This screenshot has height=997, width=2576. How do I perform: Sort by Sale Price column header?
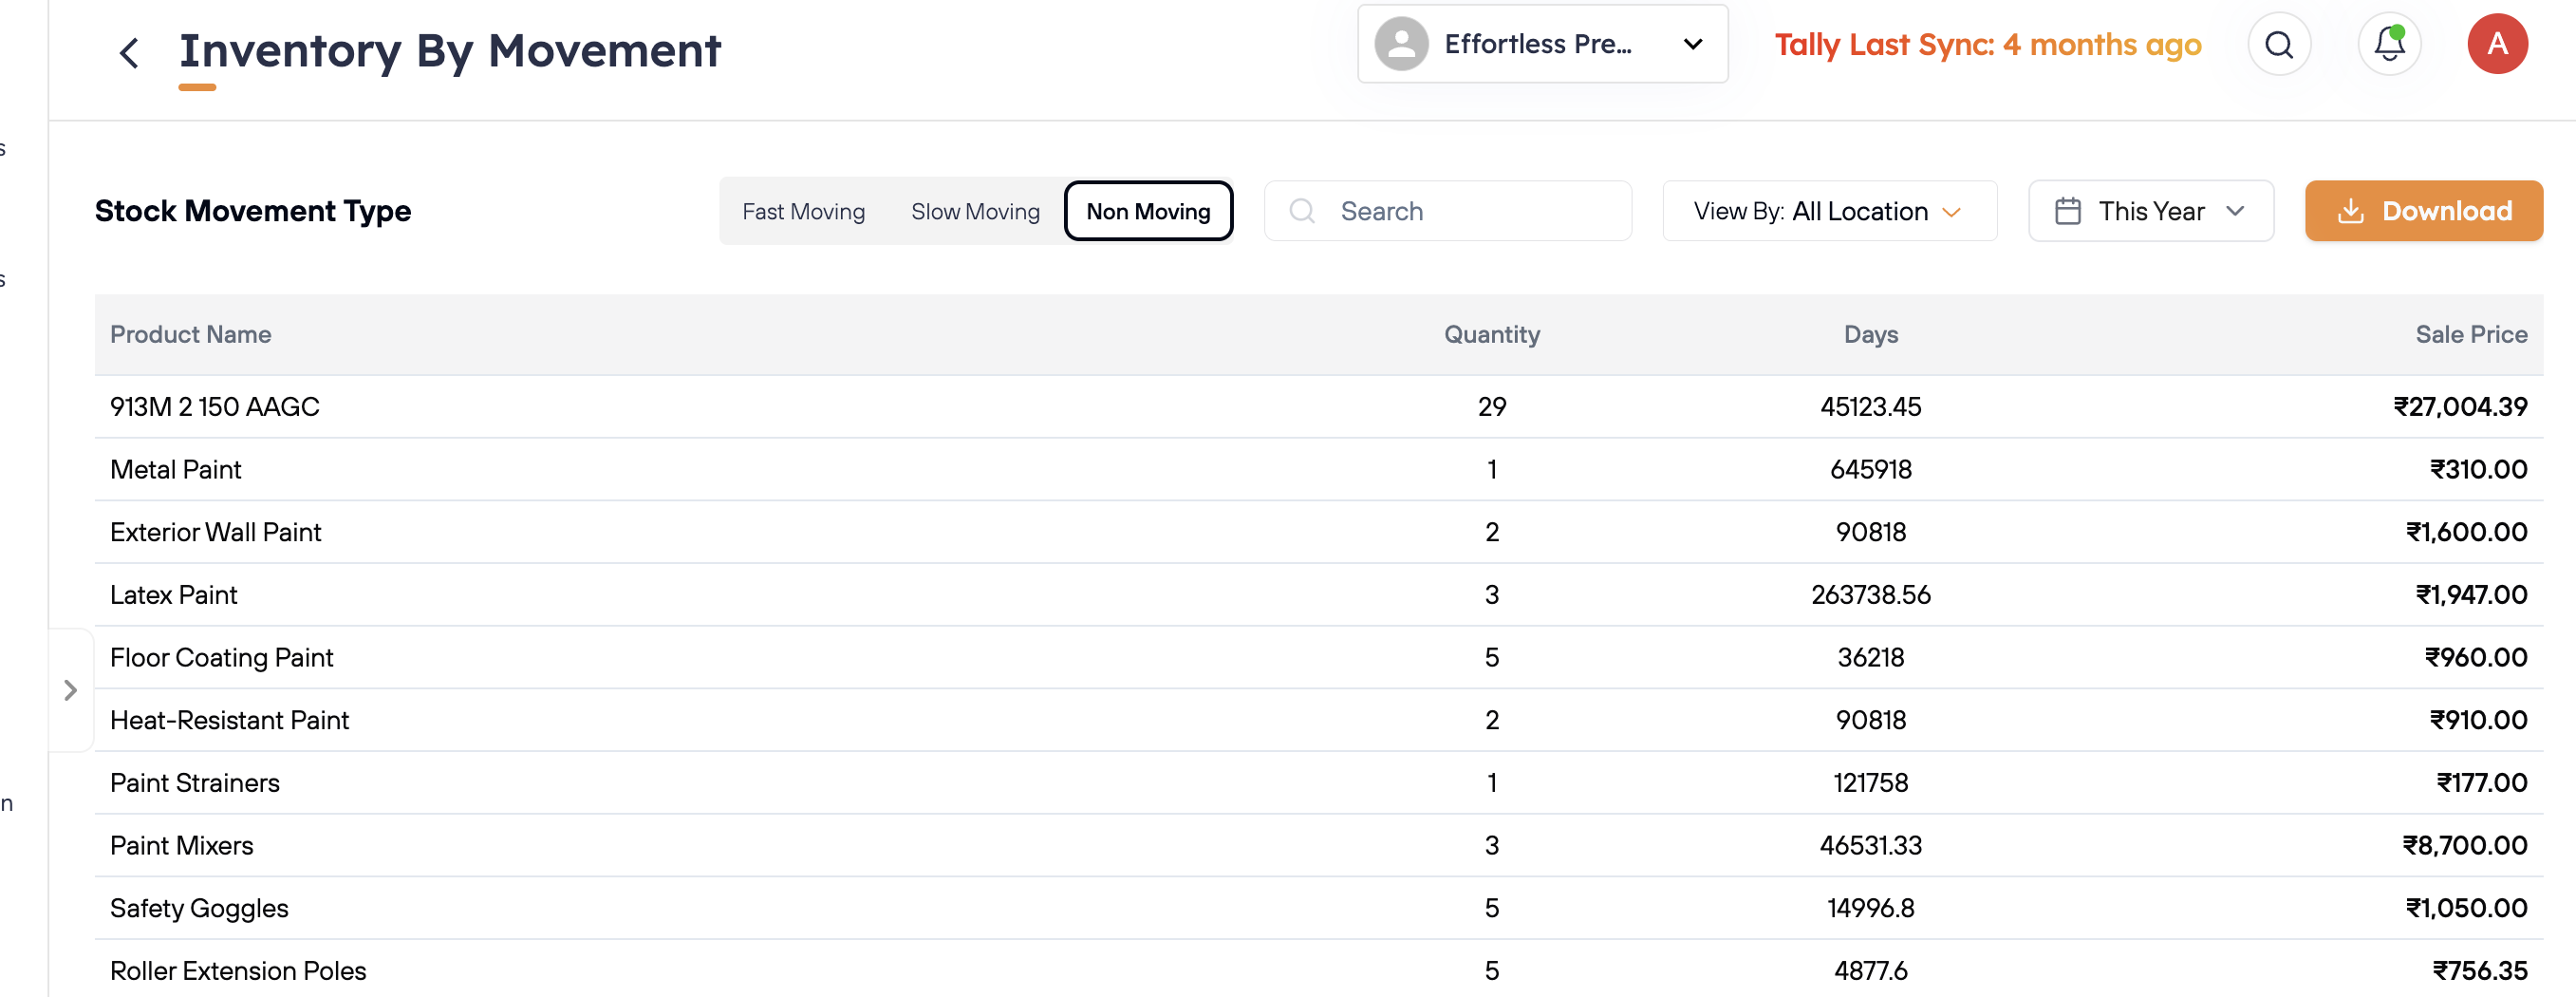(2470, 335)
